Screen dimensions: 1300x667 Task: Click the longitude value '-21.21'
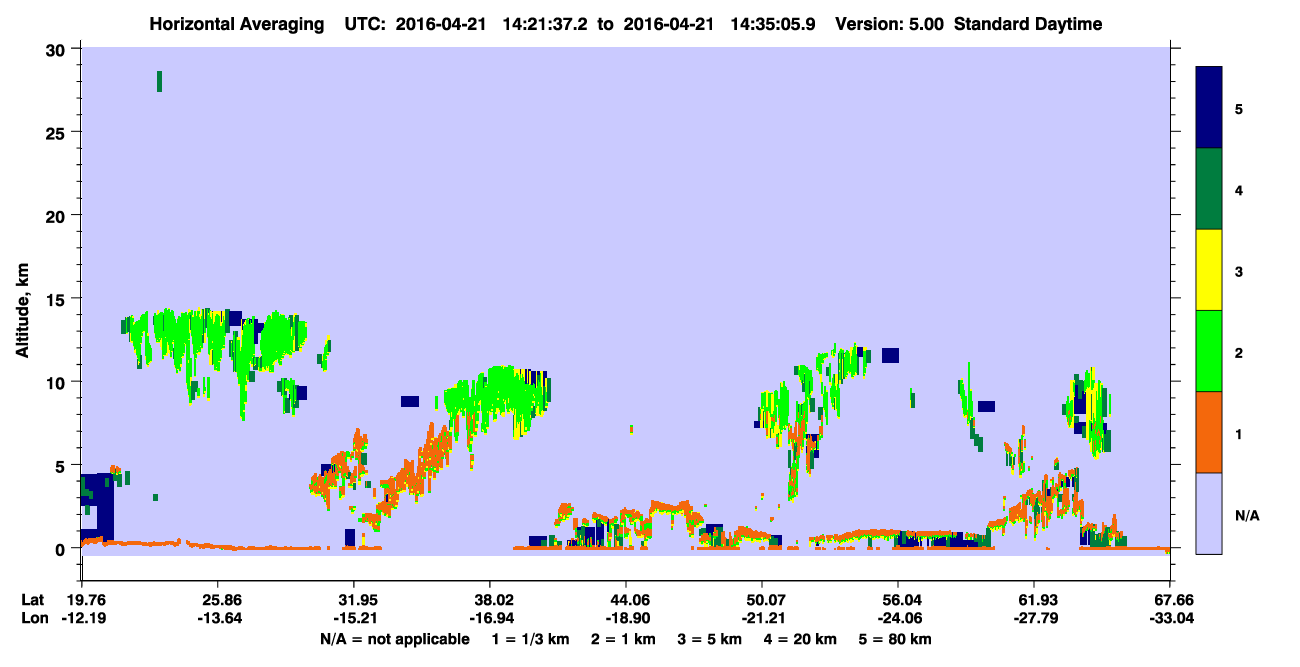pos(762,617)
